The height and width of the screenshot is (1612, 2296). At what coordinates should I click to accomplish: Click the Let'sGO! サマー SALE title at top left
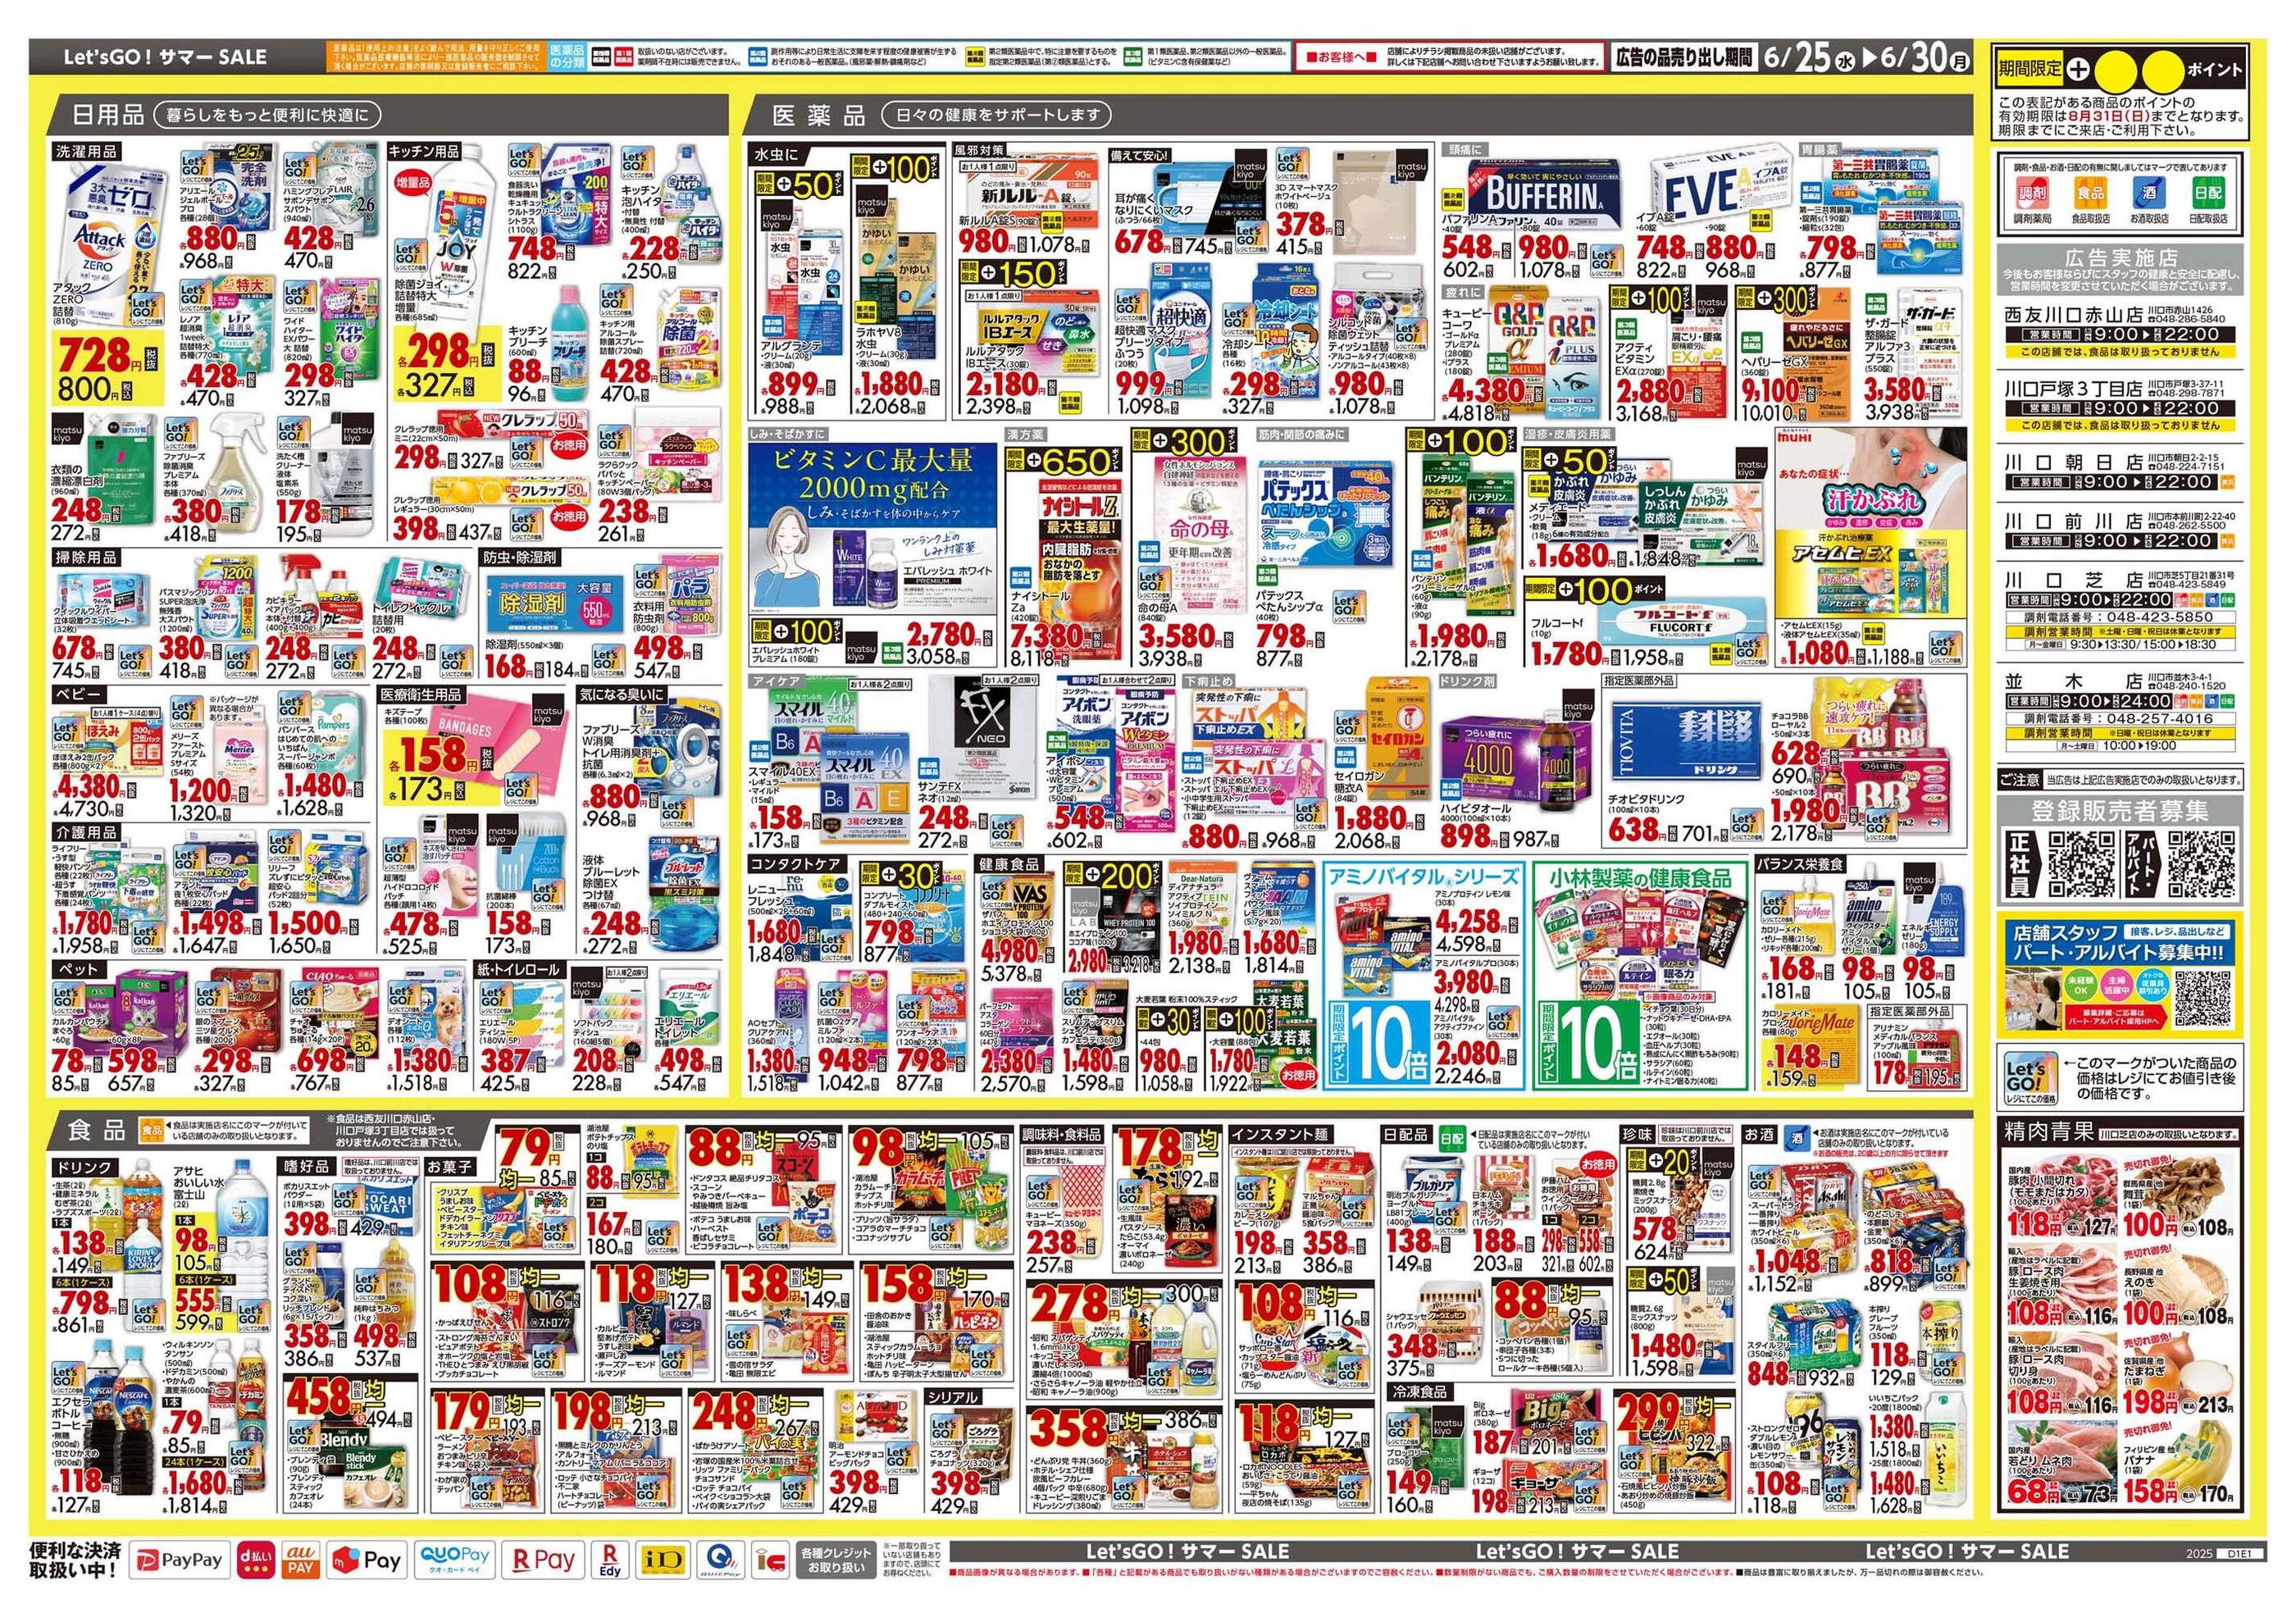point(165,57)
